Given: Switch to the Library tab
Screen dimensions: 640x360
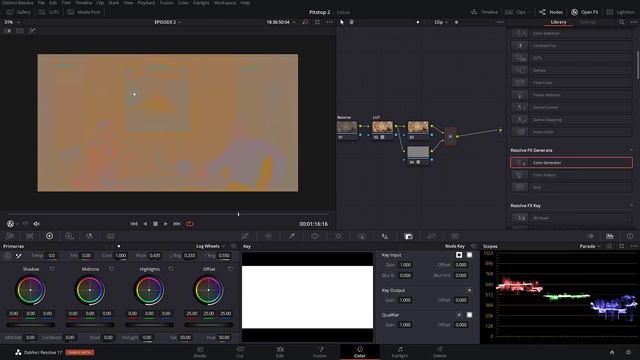Looking at the screenshot, I should click(558, 22).
